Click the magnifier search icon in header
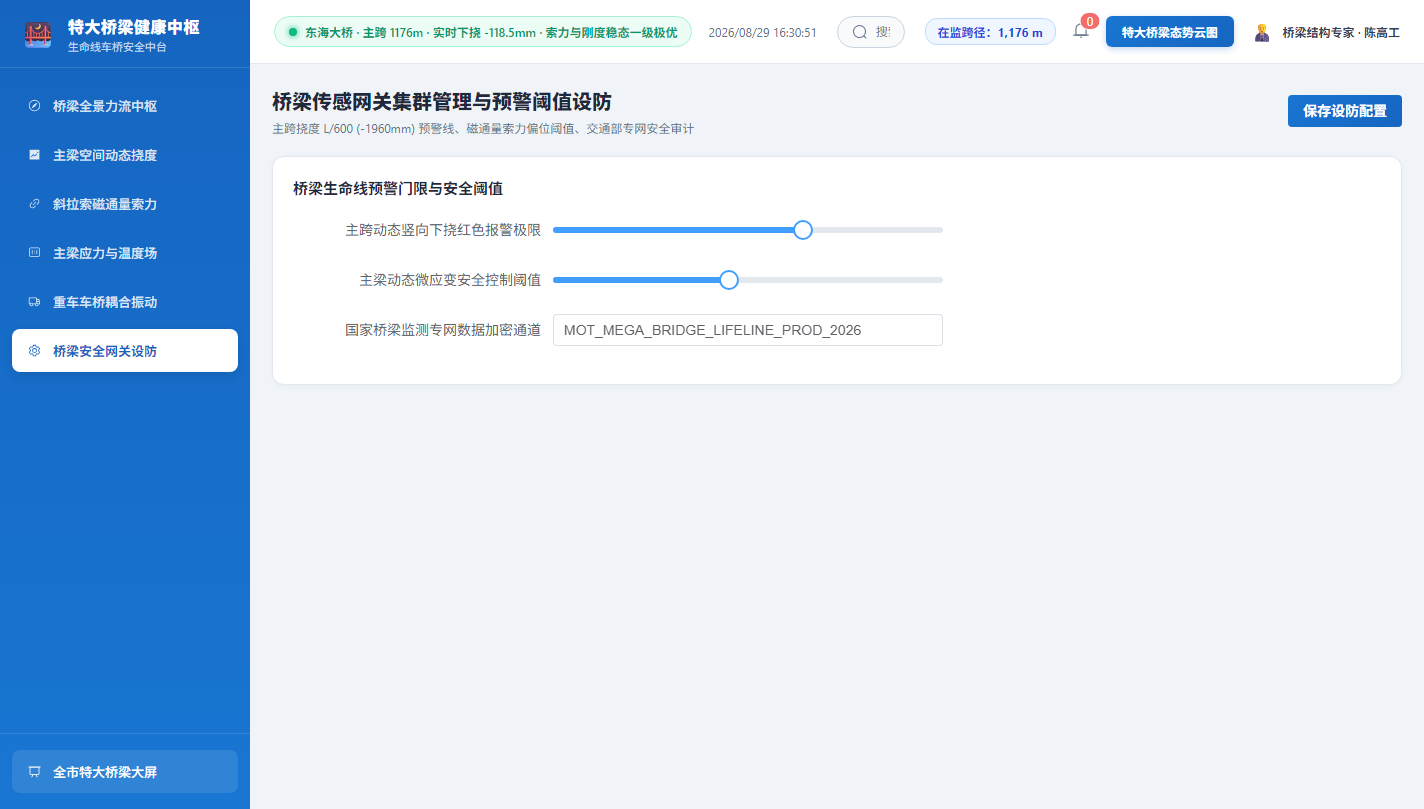 [x=859, y=32]
